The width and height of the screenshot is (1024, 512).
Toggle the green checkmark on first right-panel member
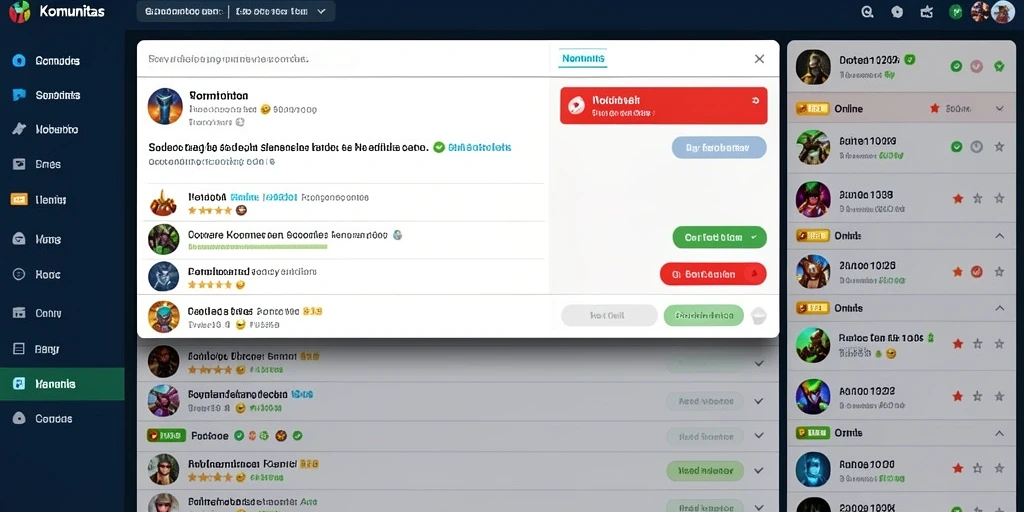pyautogui.click(x=956, y=66)
